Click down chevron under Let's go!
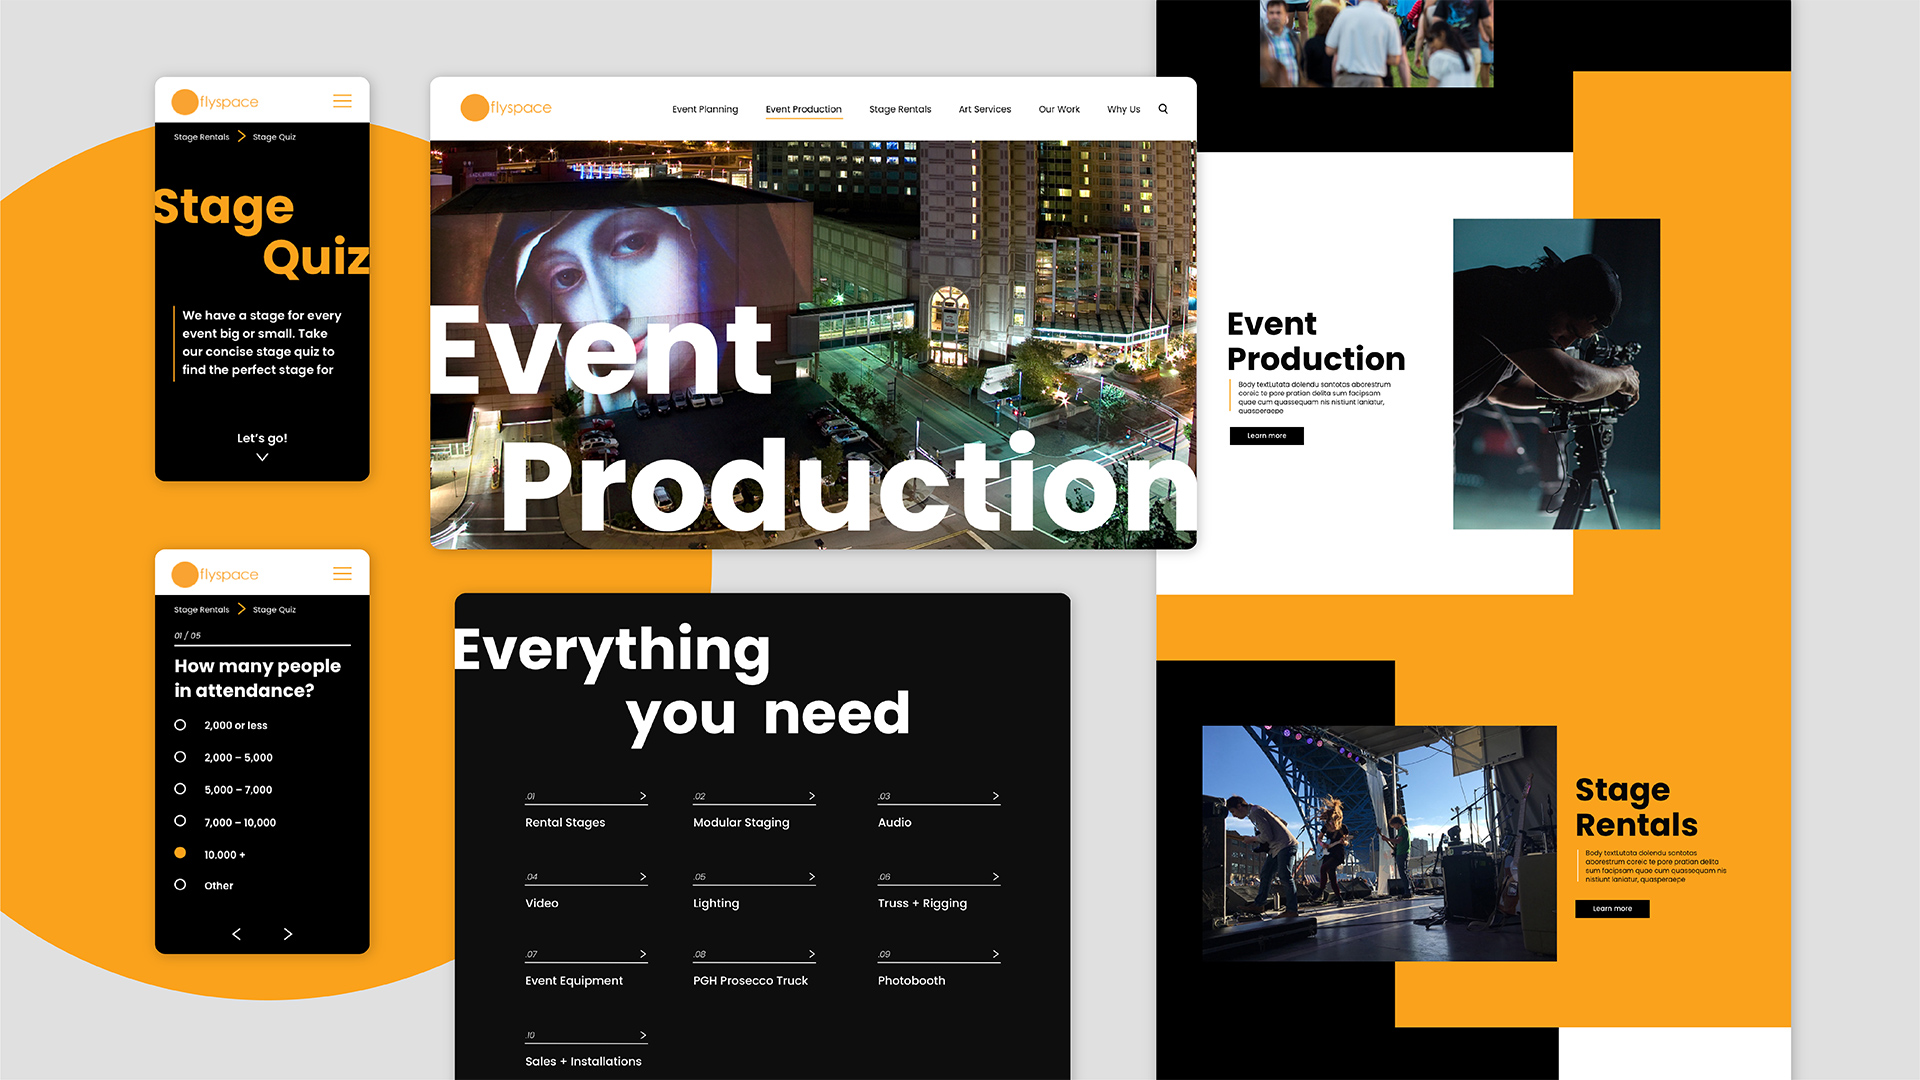1920x1080 pixels. (262, 457)
